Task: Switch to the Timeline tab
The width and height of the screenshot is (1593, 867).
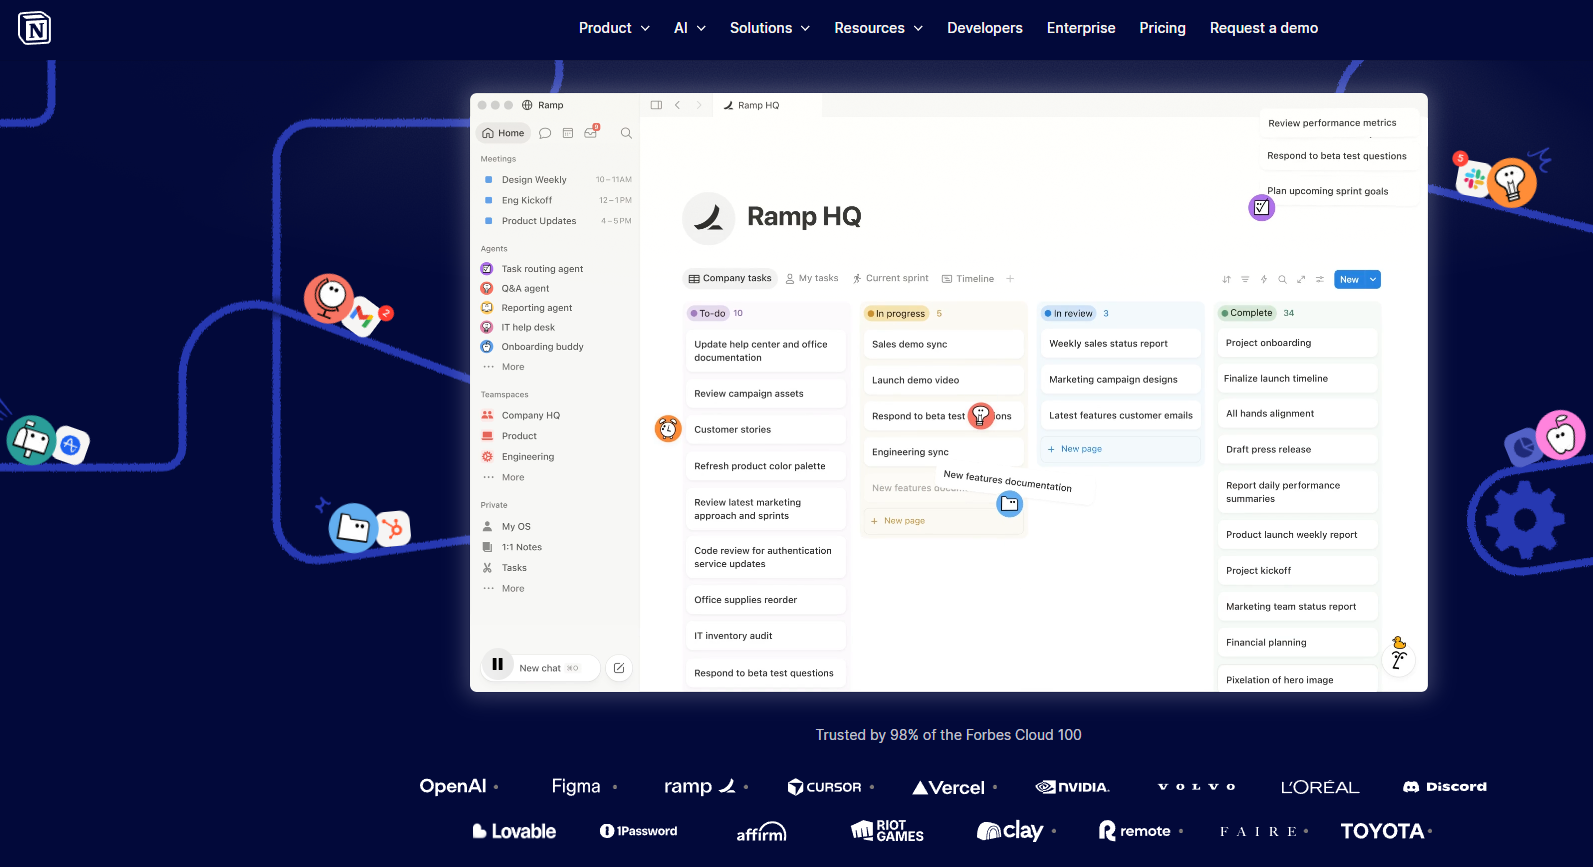Action: (968, 279)
